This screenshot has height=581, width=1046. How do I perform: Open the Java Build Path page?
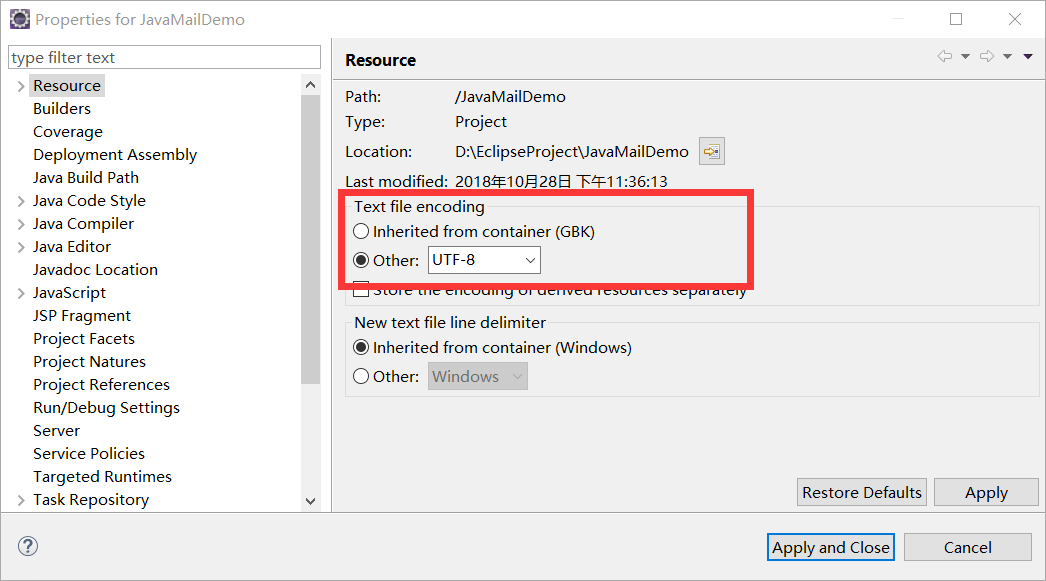point(86,178)
